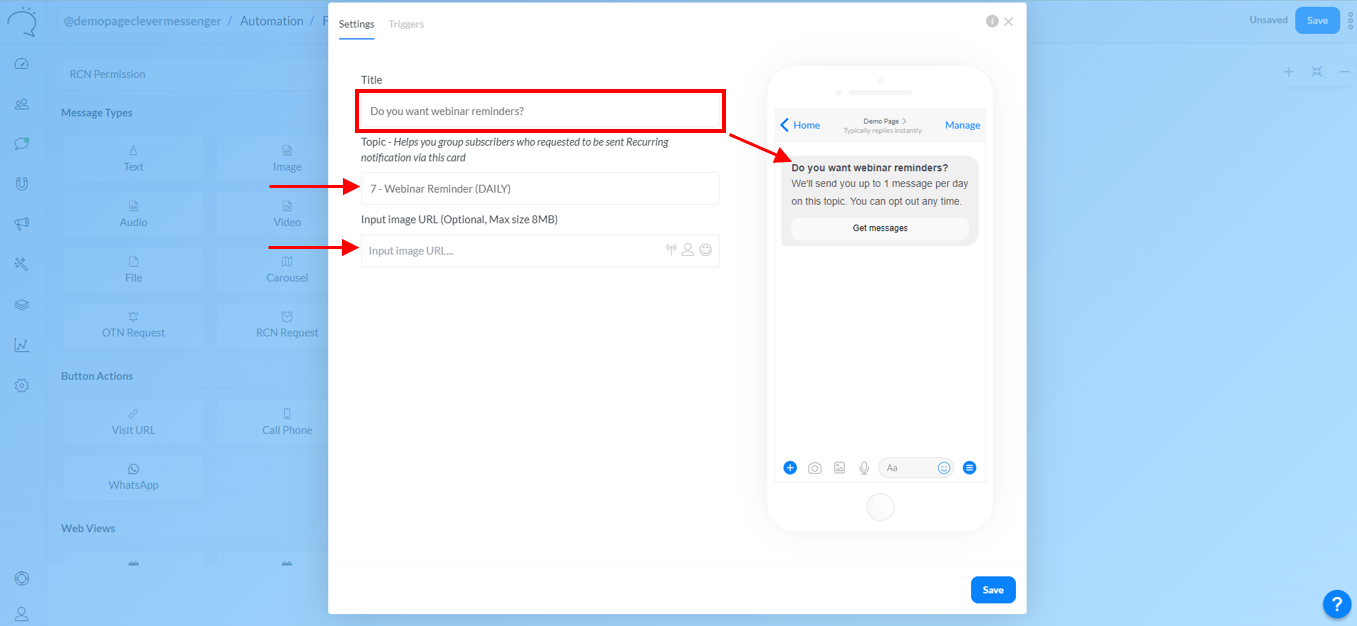
Task: Click the Title text input field
Action: (540, 111)
